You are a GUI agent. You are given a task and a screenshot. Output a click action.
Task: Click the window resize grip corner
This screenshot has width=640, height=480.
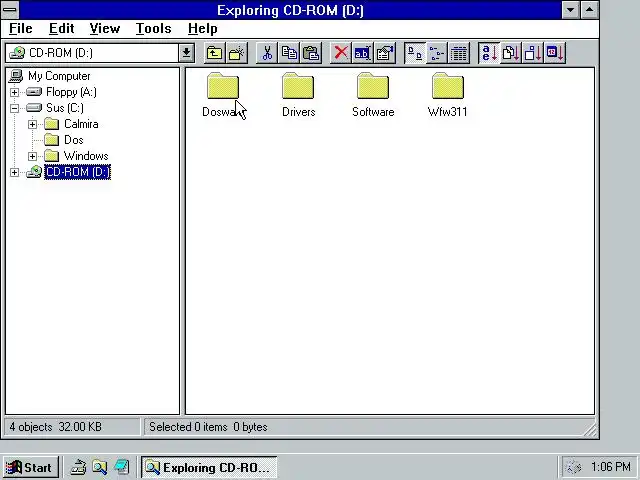[x=590, y=429]
